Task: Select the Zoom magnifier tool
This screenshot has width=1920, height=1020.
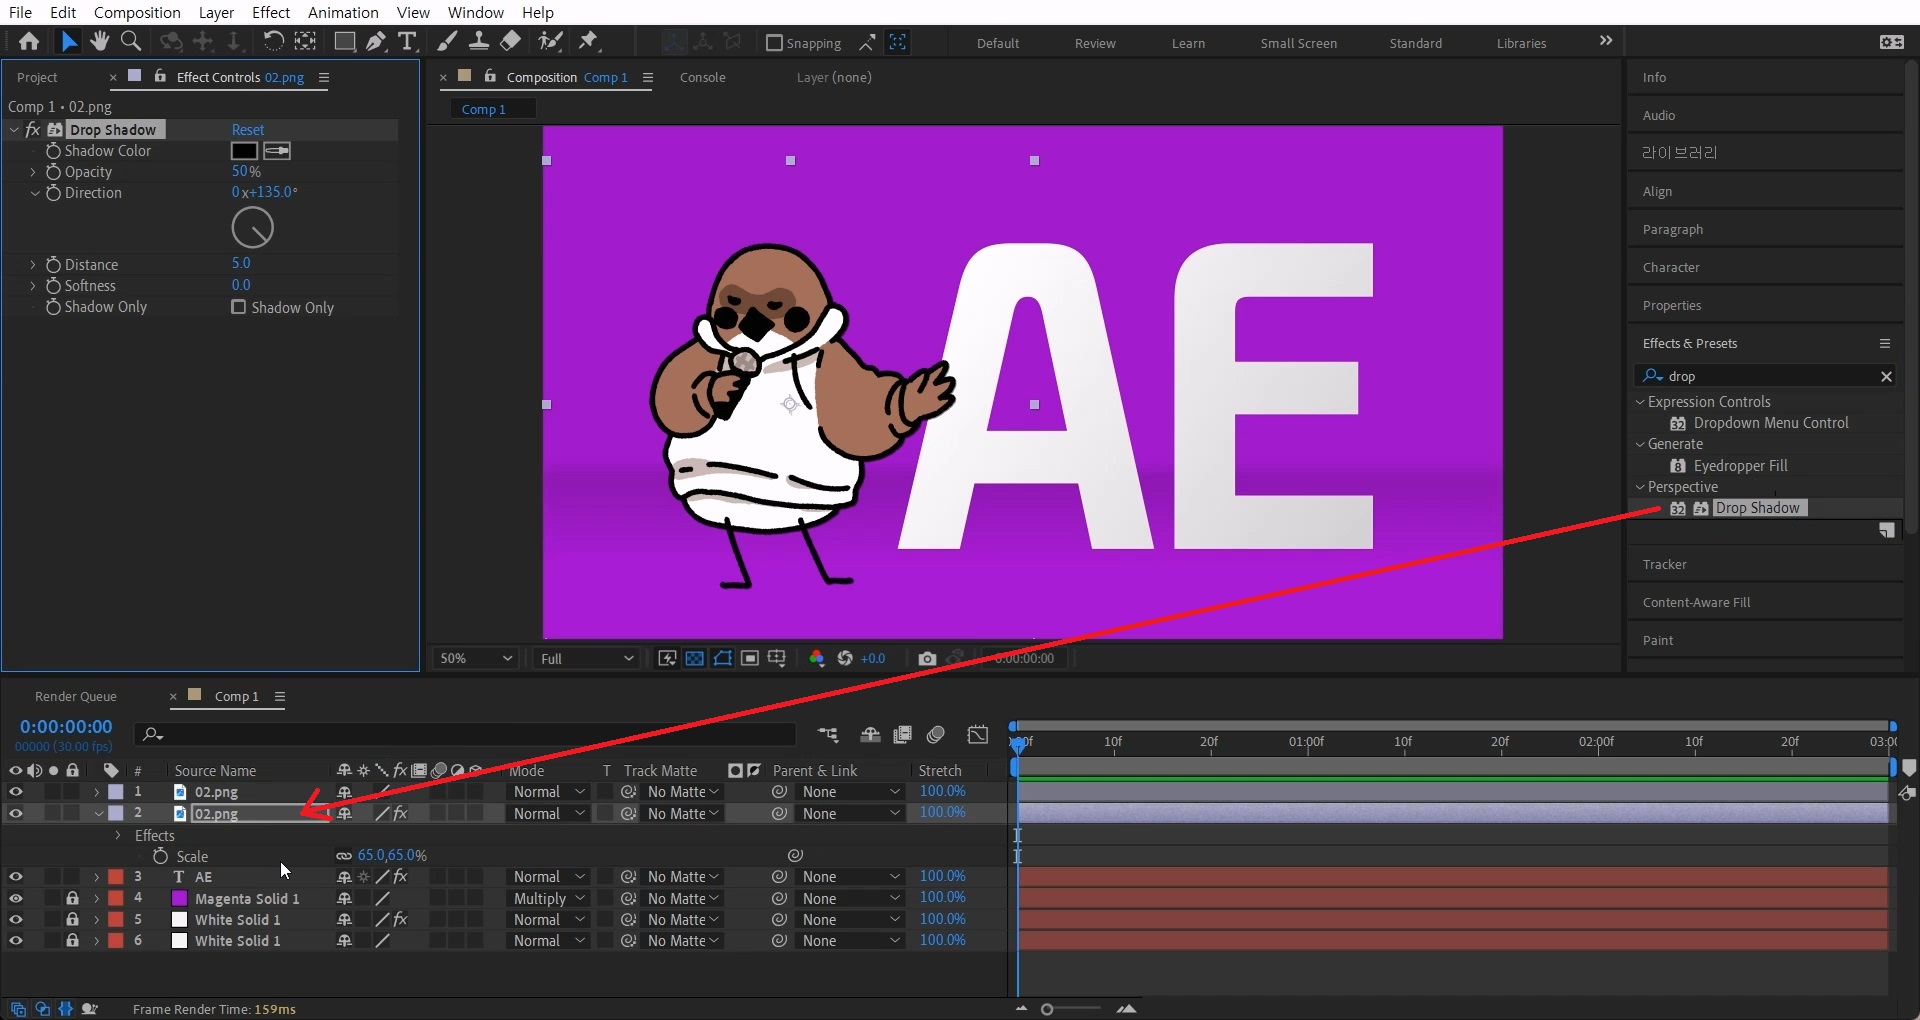Action: click(130, 41)
